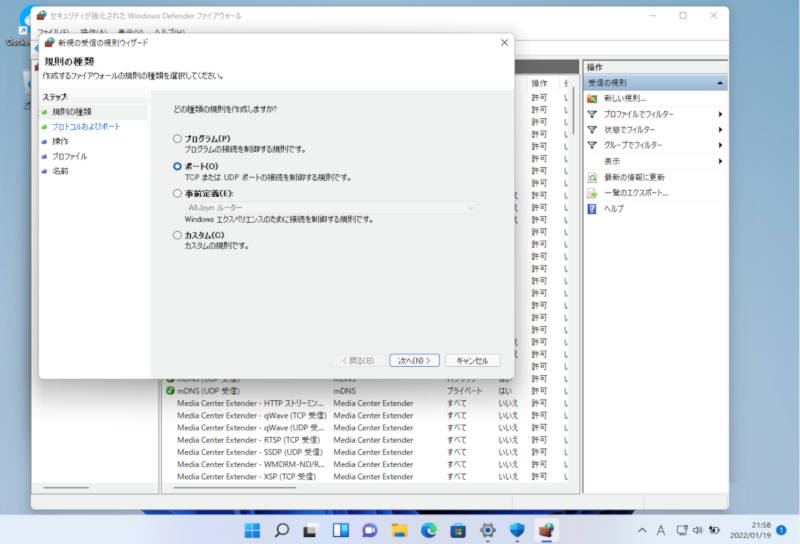The height and width of the screenshot is (544, 800).
Task: Select the 規則の種類 step in the wizard
Action: [x=71, y=112]
